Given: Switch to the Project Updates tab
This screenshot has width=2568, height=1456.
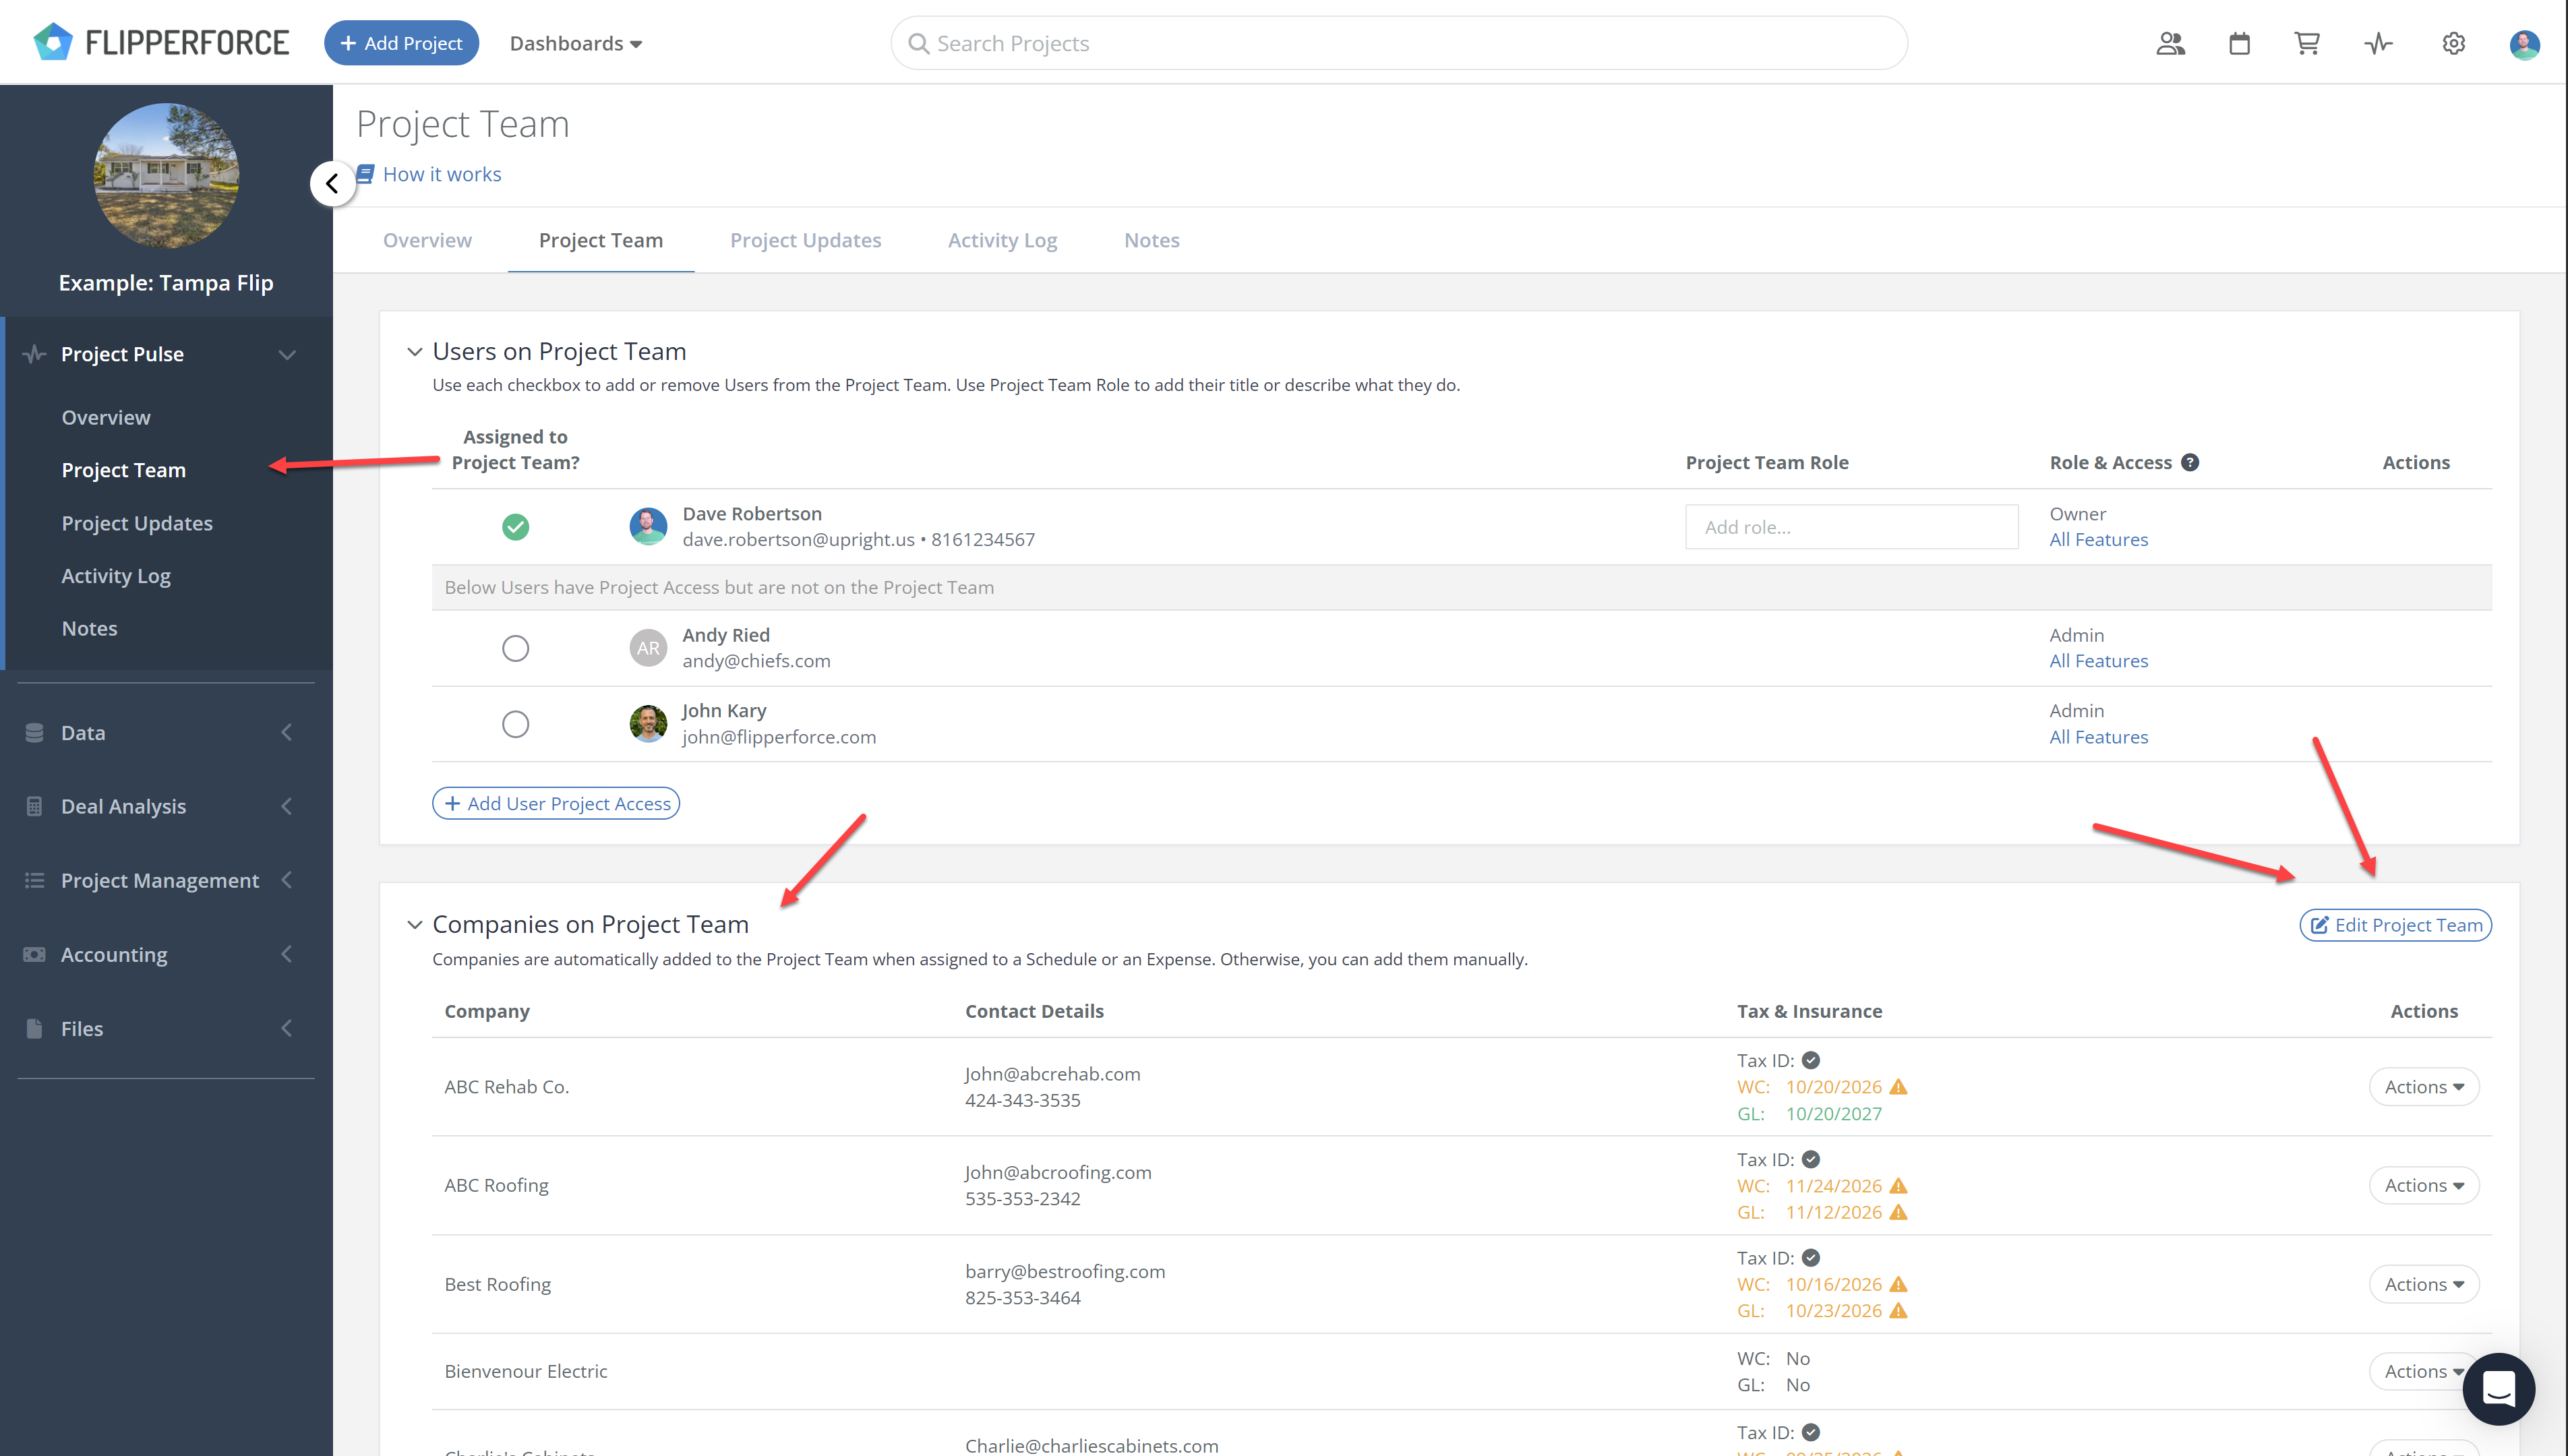Looking at the screenshot, I should (x=805, y=240).
